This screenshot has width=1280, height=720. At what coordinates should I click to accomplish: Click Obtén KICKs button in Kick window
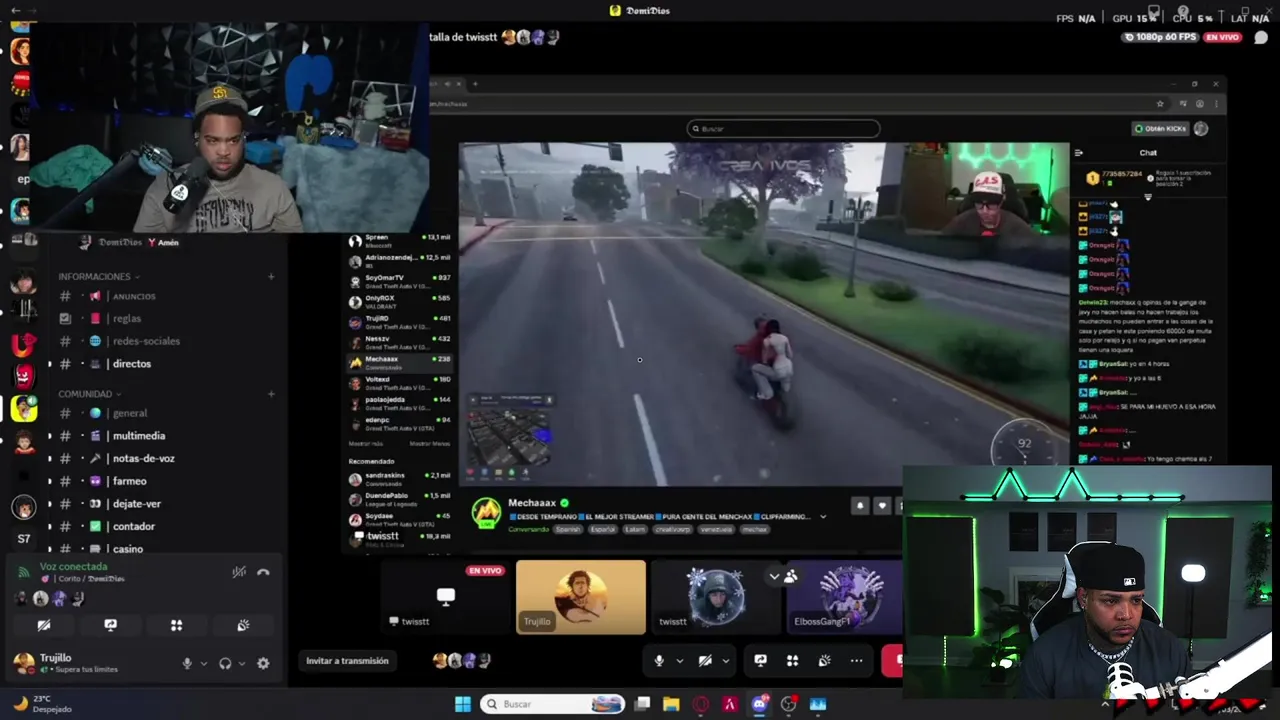point(1161,128)
